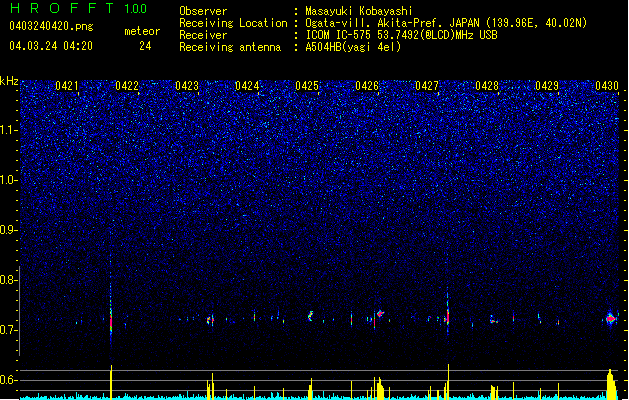Click the 'meteor' label

tap(142, 31)
